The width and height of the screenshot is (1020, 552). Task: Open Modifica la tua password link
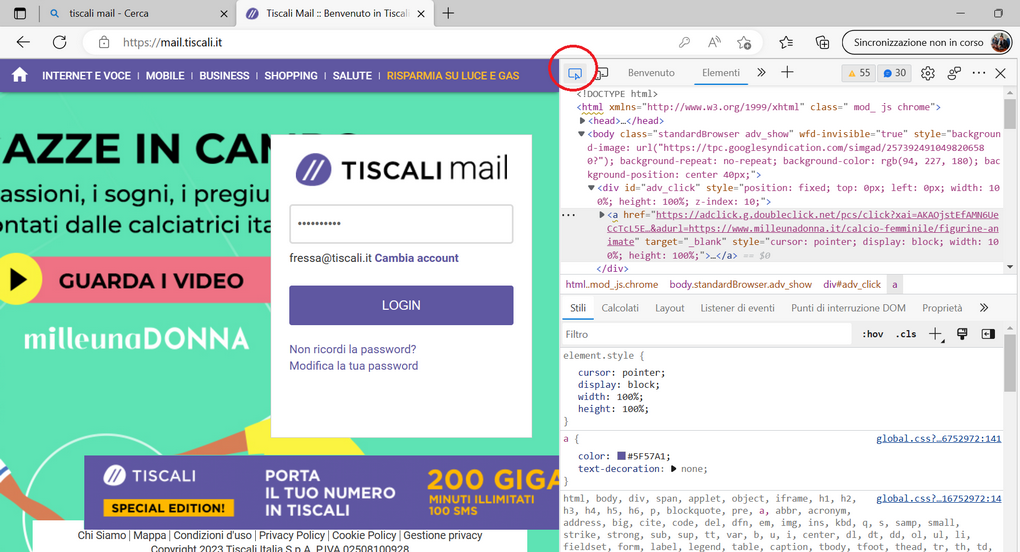pos(354,366)
